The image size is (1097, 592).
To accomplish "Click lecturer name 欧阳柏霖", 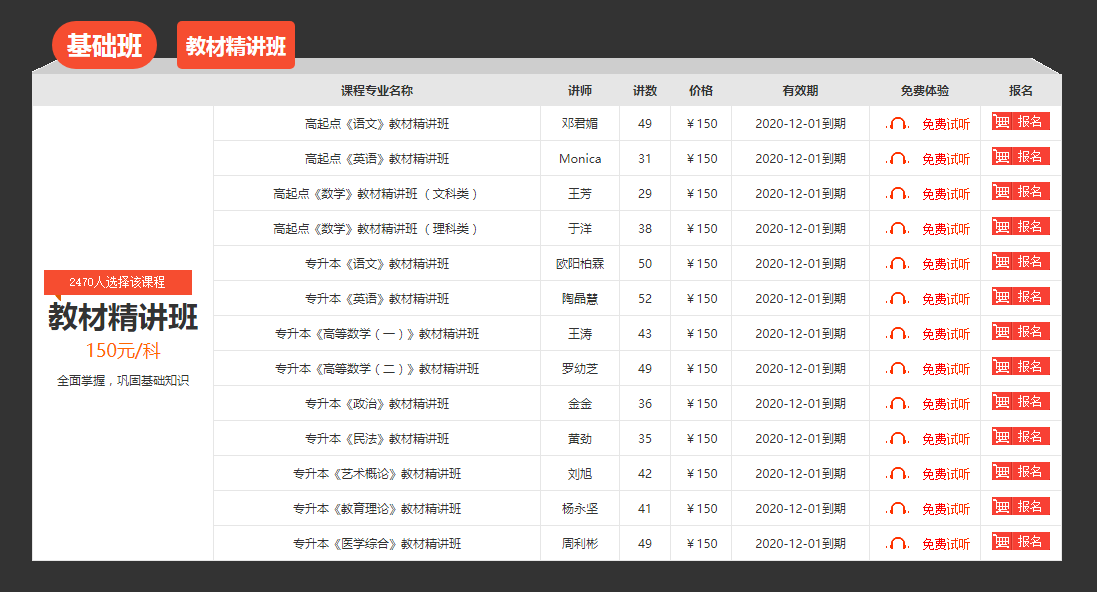I will point(580,264).
